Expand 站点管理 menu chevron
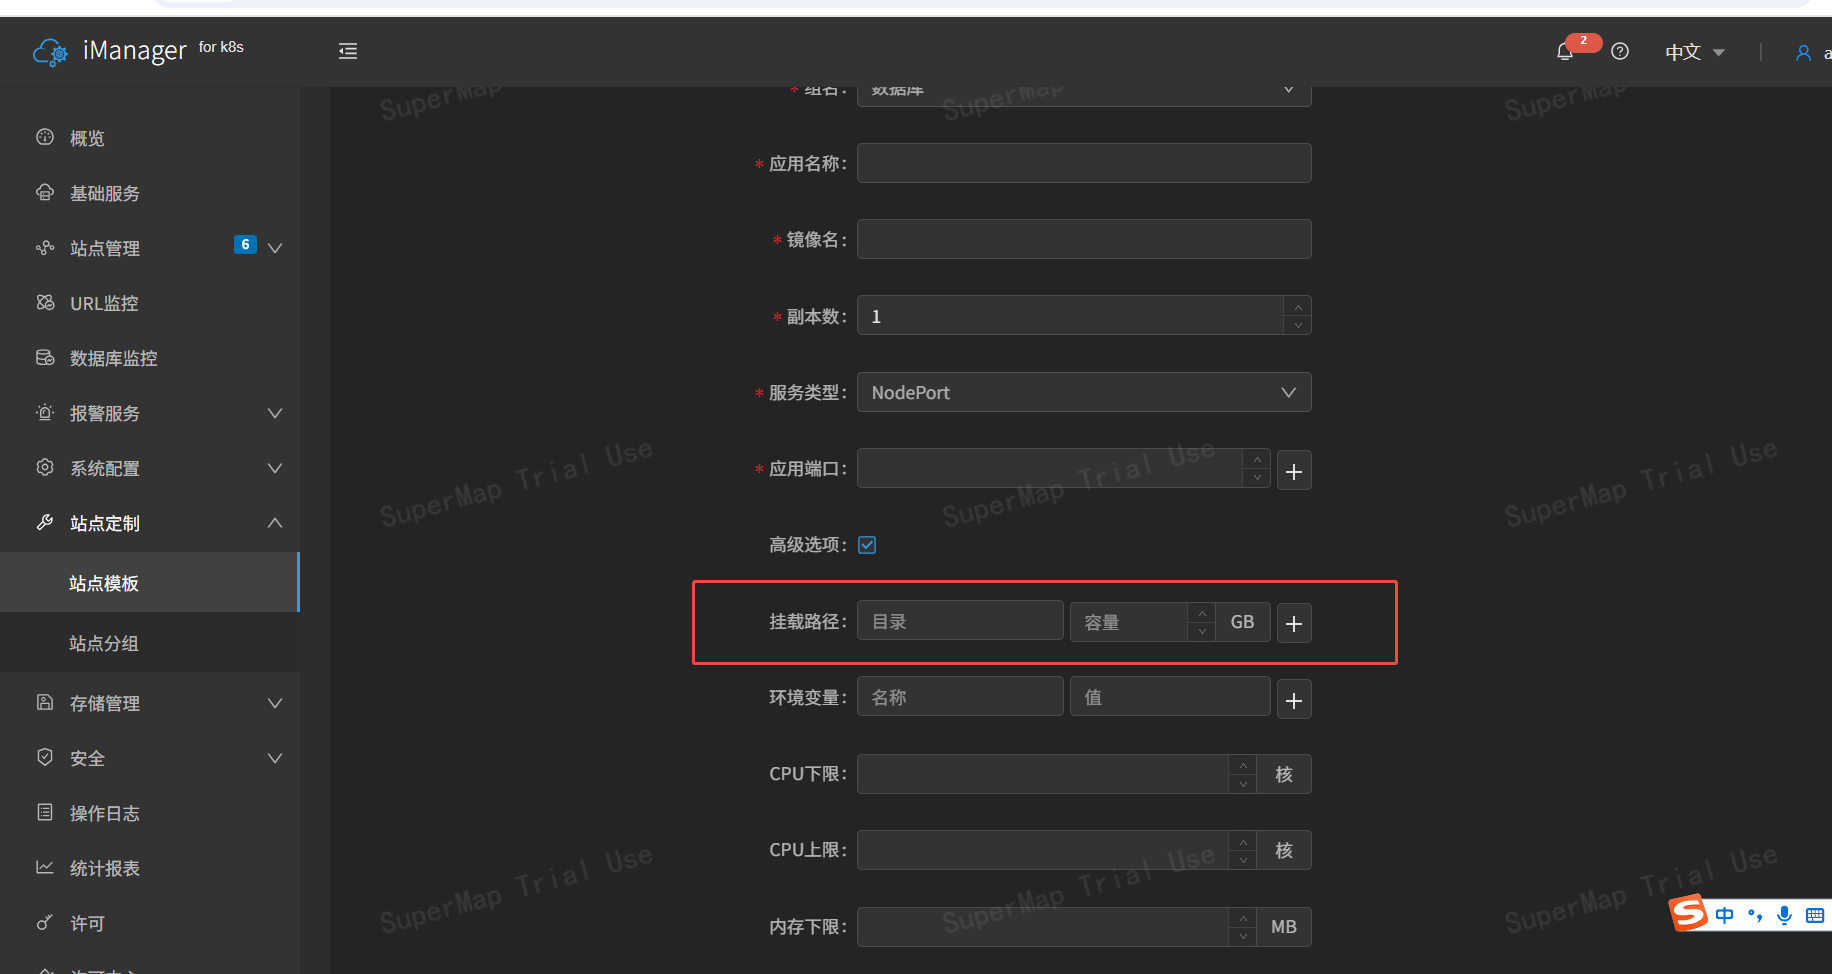1832x974 pixels. point(275,248)
